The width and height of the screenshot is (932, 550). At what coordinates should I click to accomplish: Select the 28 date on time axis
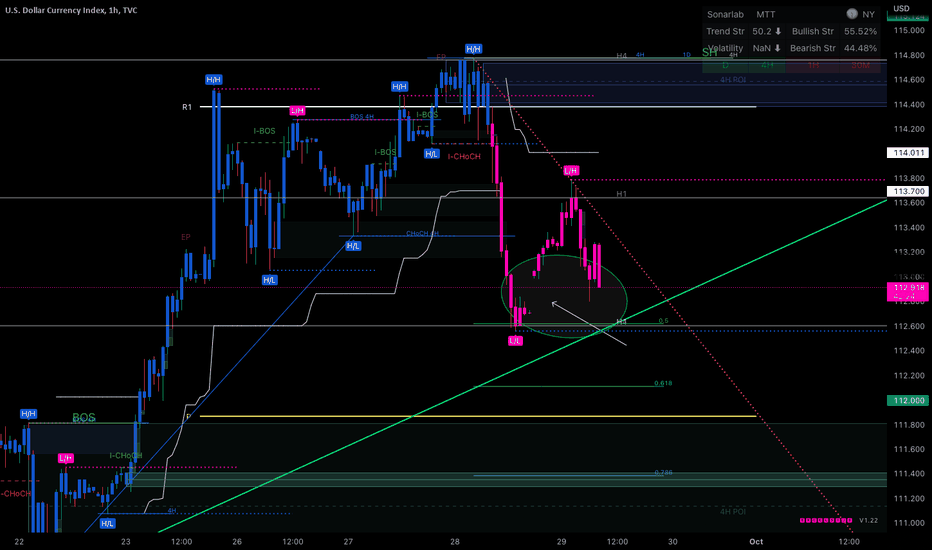[x=455, y=542]
